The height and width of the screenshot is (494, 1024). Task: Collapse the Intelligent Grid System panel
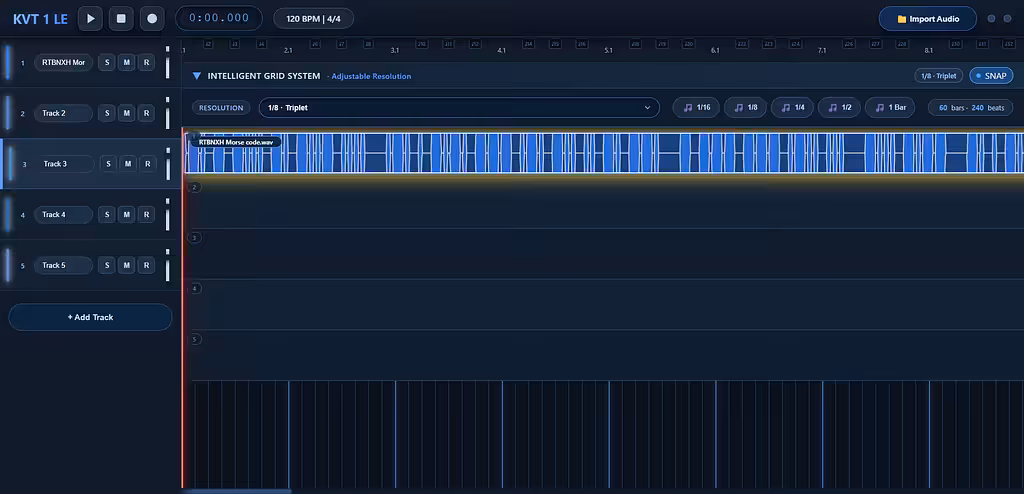(x=197, y=76)
